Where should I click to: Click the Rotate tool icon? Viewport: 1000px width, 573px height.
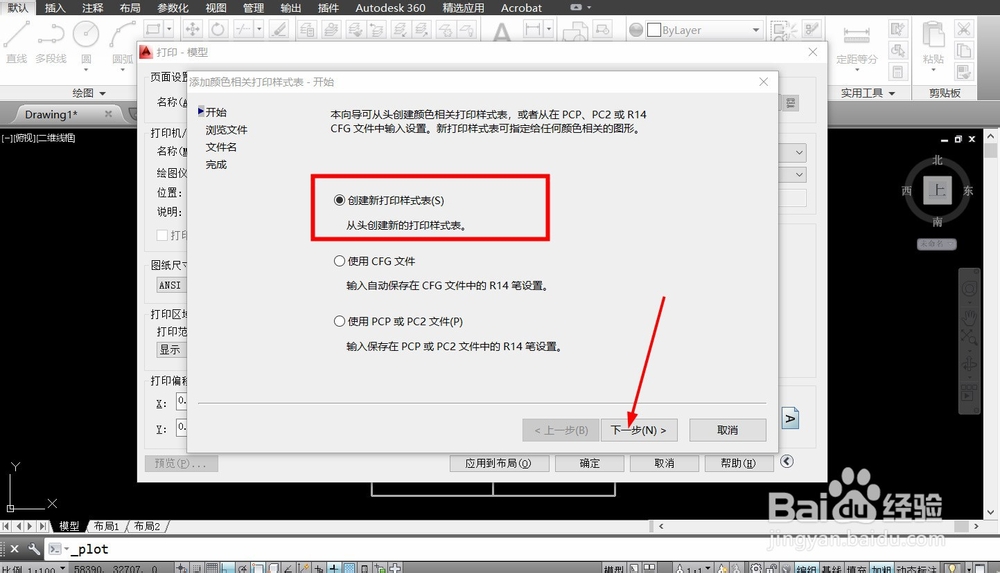(217, 29)
